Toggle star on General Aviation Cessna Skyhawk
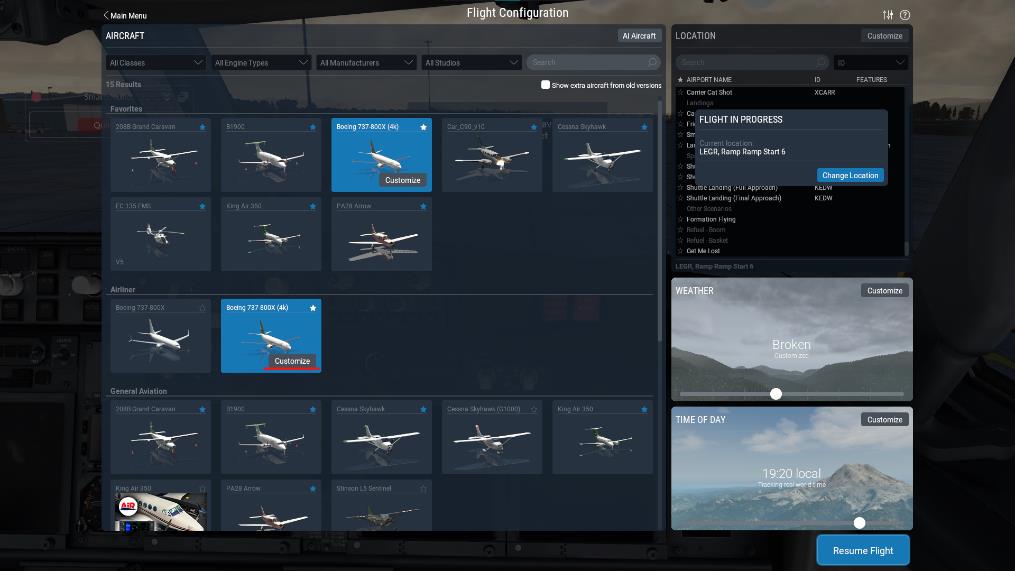This screenshot has height=571, width=1015. (423, 409)
